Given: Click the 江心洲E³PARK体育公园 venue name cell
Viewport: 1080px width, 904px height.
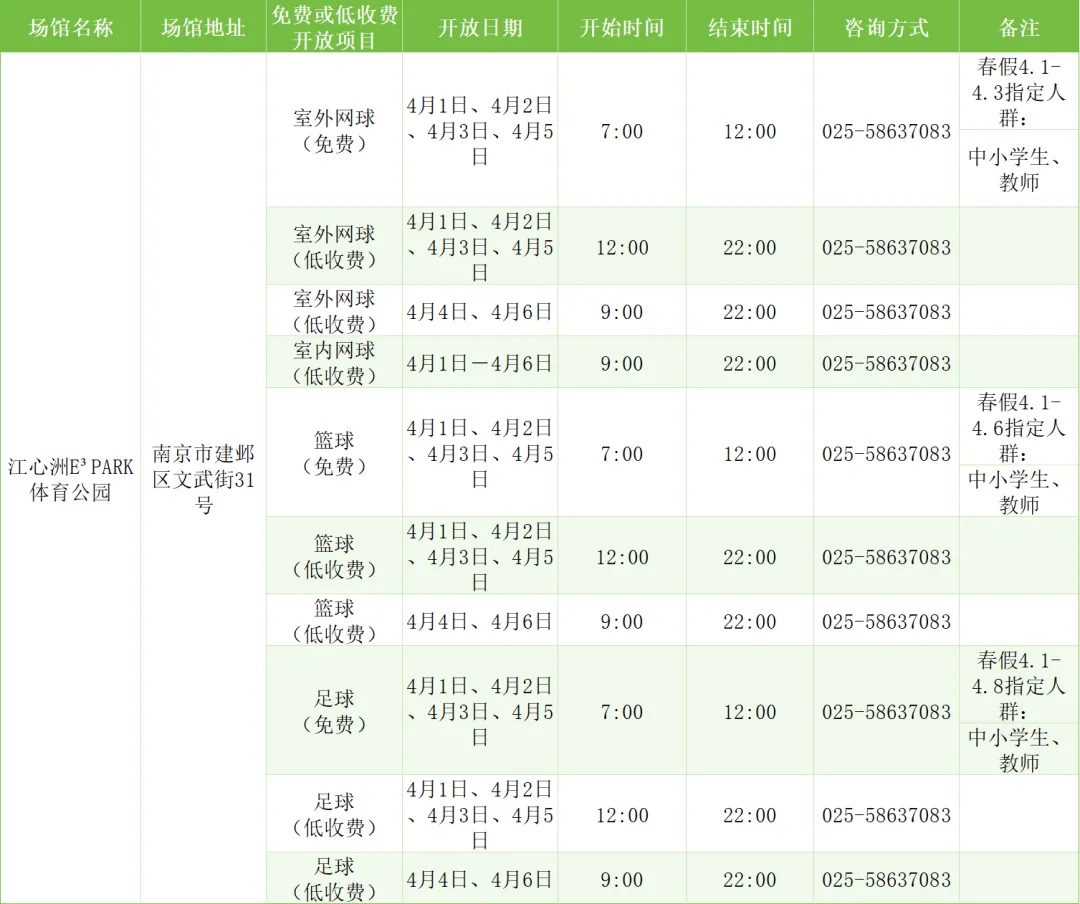Looking at the screenshot, I should [x=70, y=480].
